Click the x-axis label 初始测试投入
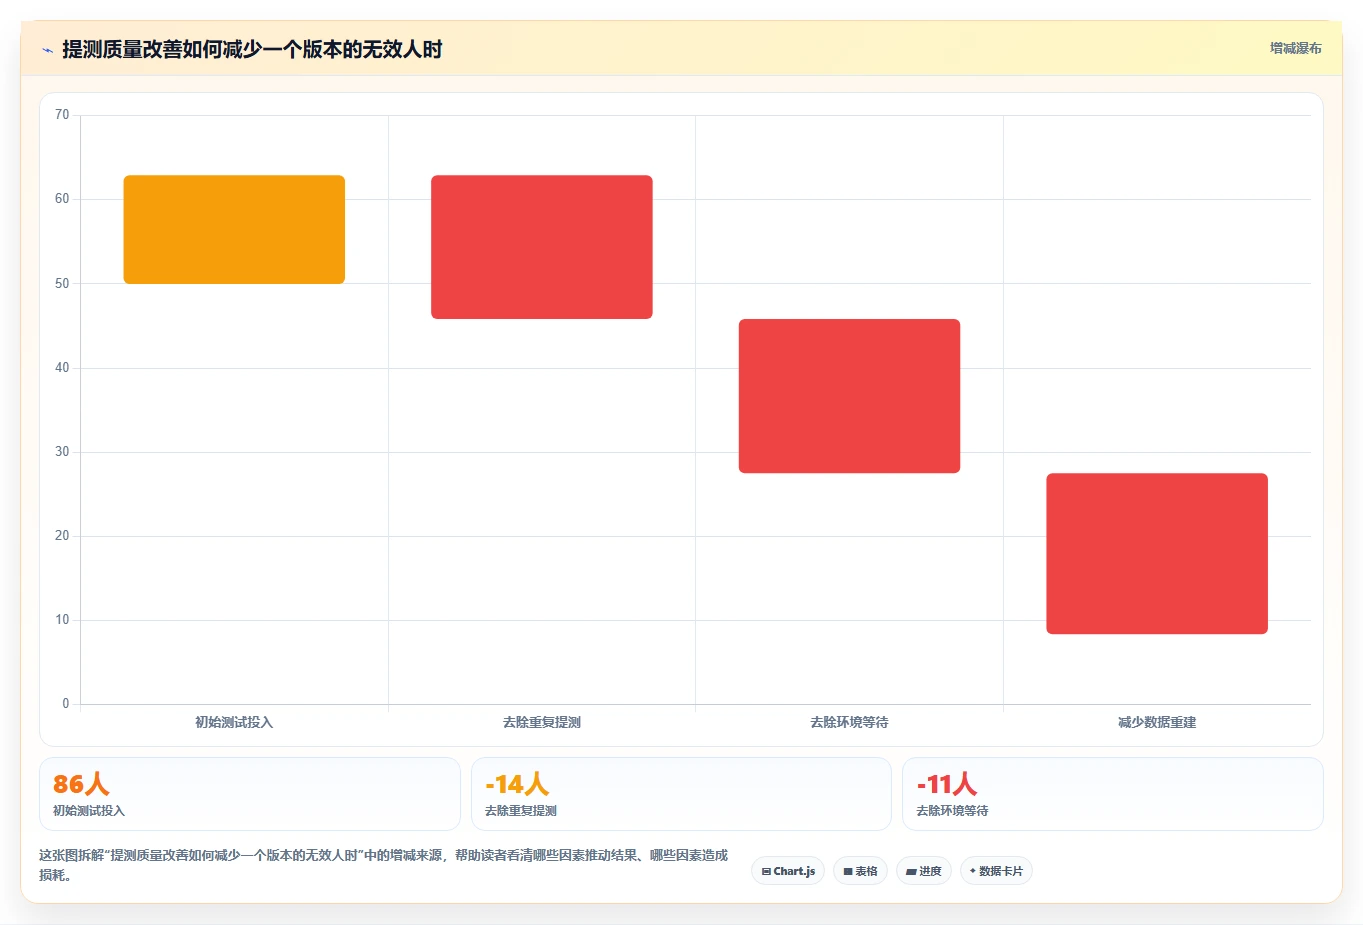1363x925 pixels. tap(234, 722)
